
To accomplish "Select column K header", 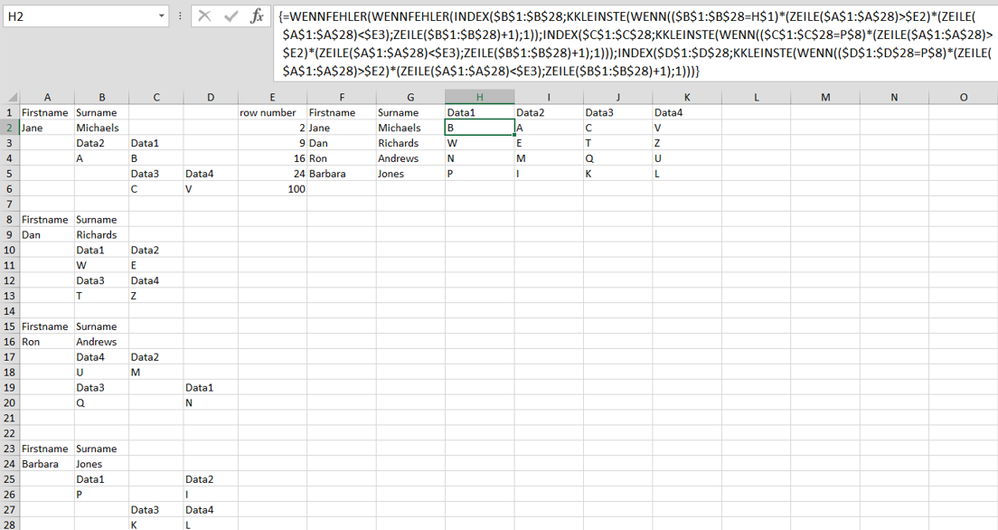I will pyautogui.click(x=687, y=97).
